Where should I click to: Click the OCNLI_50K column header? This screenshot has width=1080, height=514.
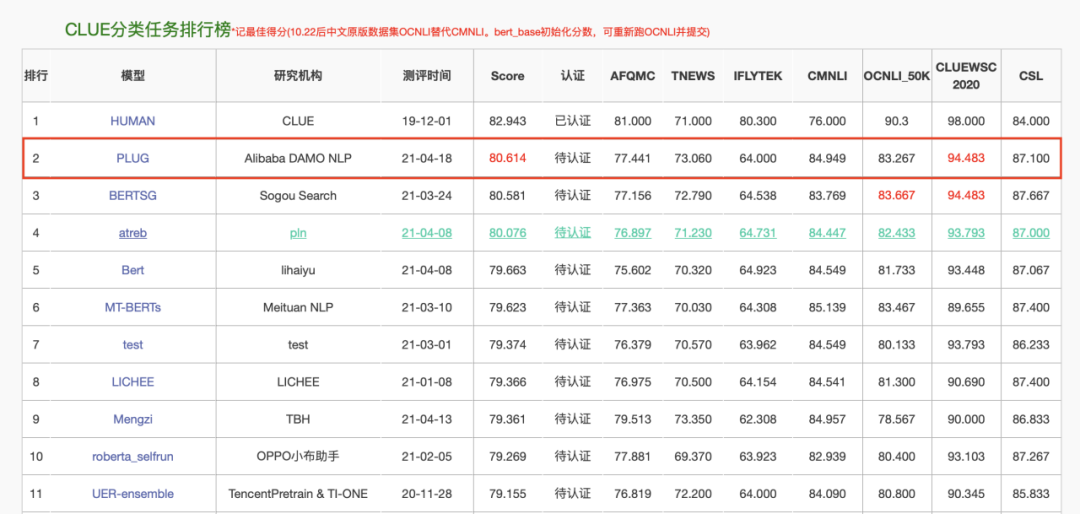897,76
